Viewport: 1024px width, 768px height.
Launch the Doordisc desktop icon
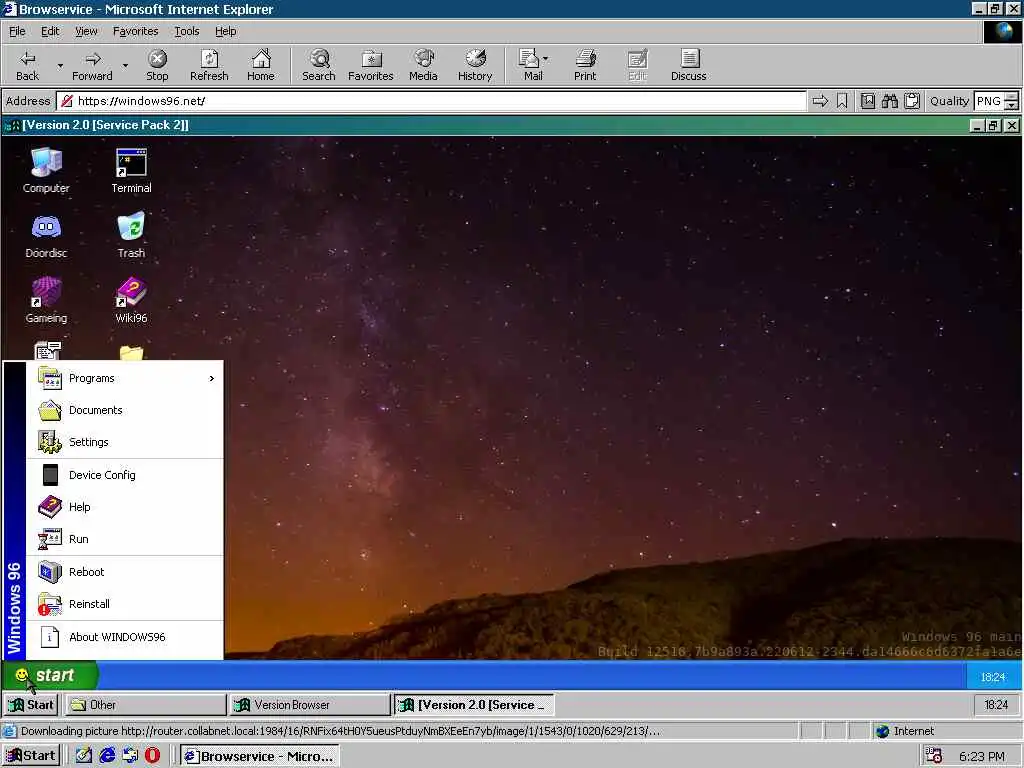46,236
